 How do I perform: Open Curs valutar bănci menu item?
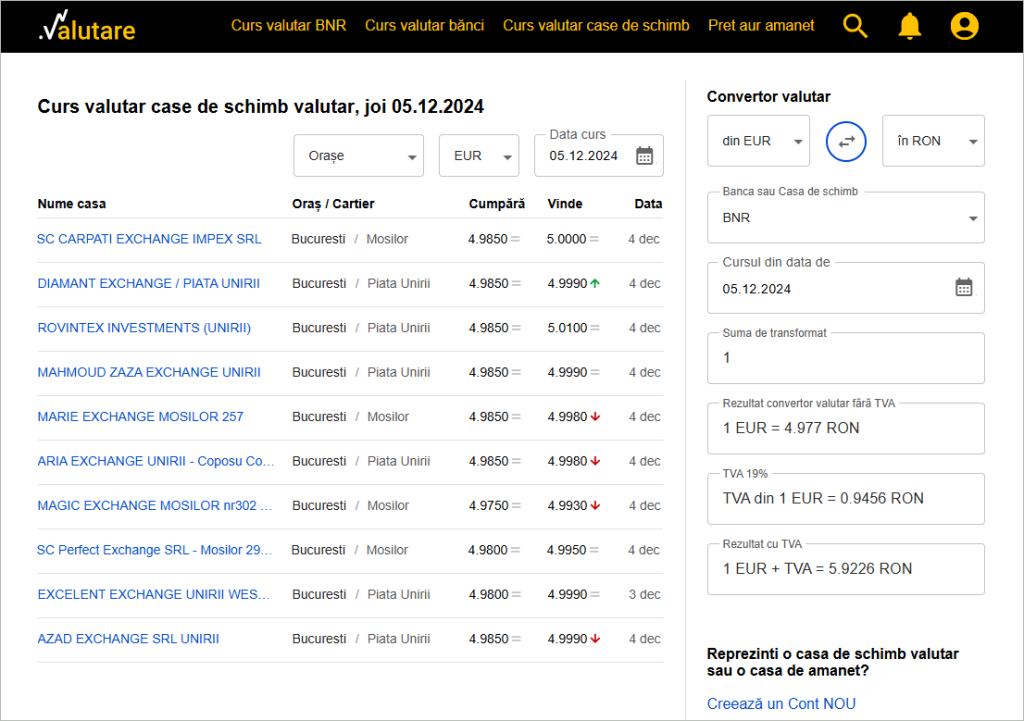pos(424,26)
